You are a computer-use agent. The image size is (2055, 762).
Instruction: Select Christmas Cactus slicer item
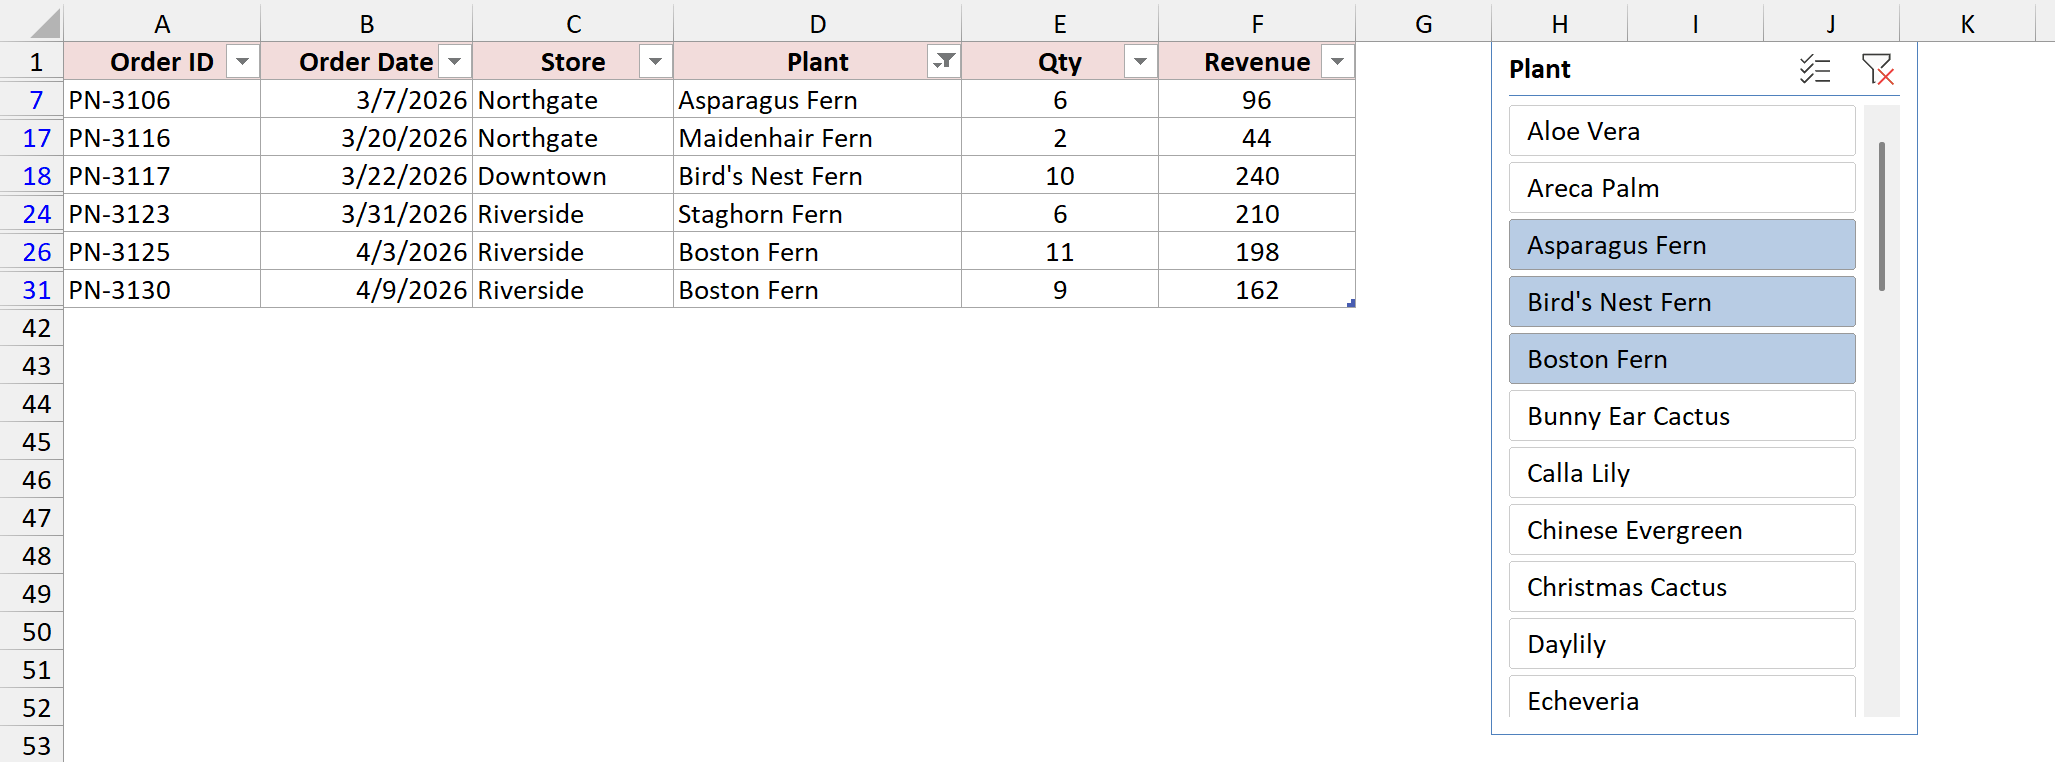tap(1682, 587)
